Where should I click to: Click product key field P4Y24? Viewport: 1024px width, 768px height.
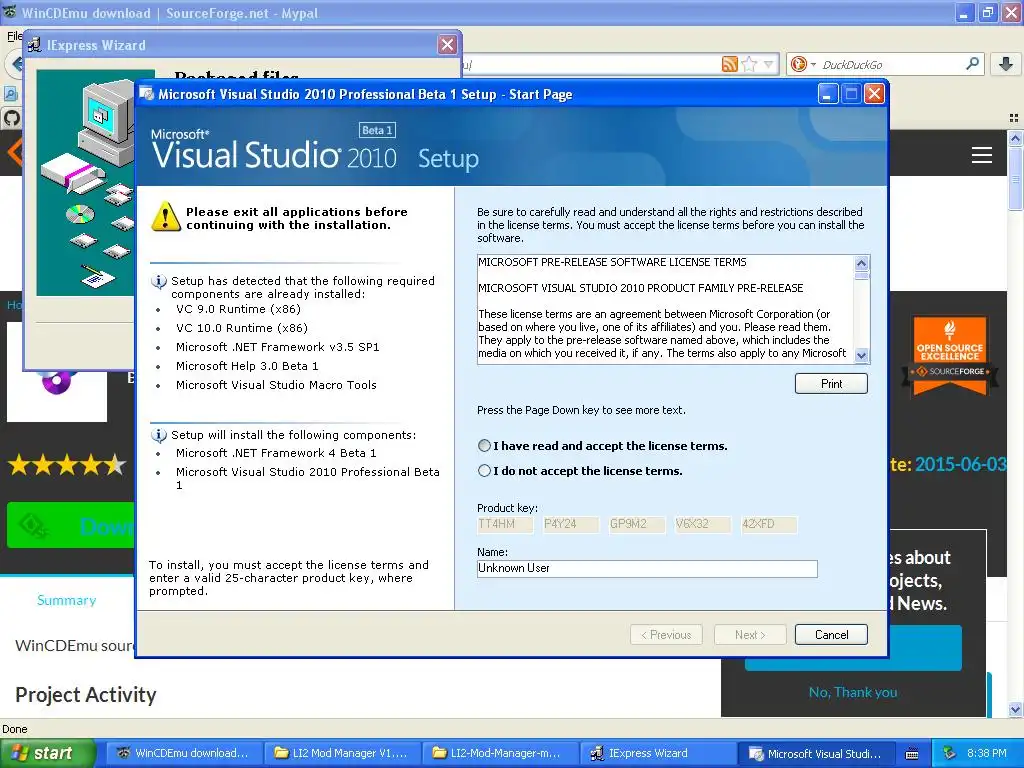(x=571, y=524)
